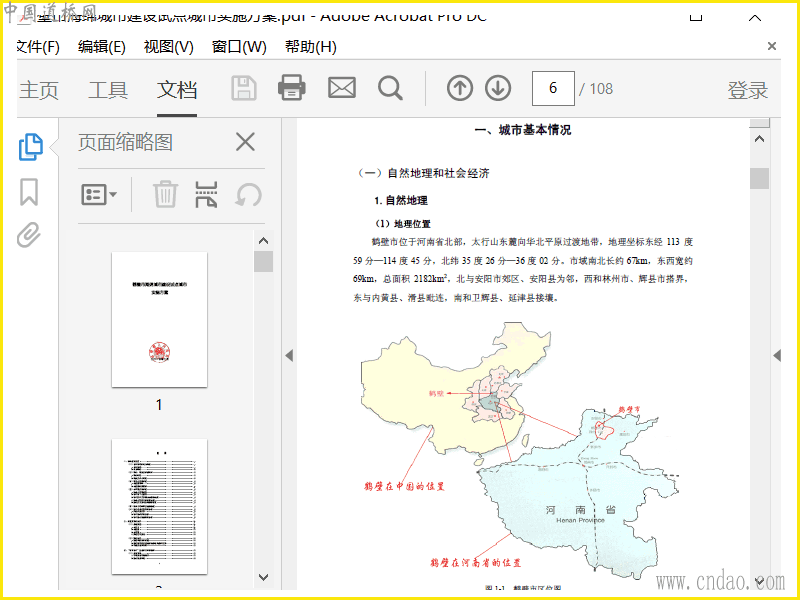Select page 2 table of contents thumbnail

click(159, 506)
